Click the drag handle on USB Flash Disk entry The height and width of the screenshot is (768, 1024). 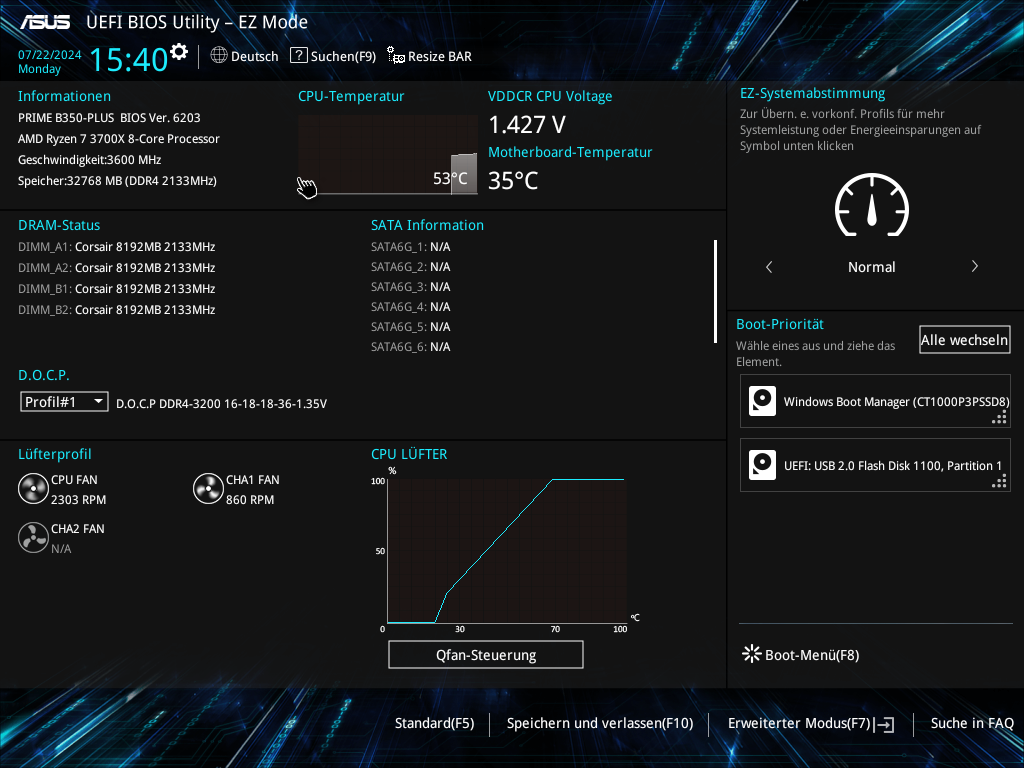click(x=999, y=482)
